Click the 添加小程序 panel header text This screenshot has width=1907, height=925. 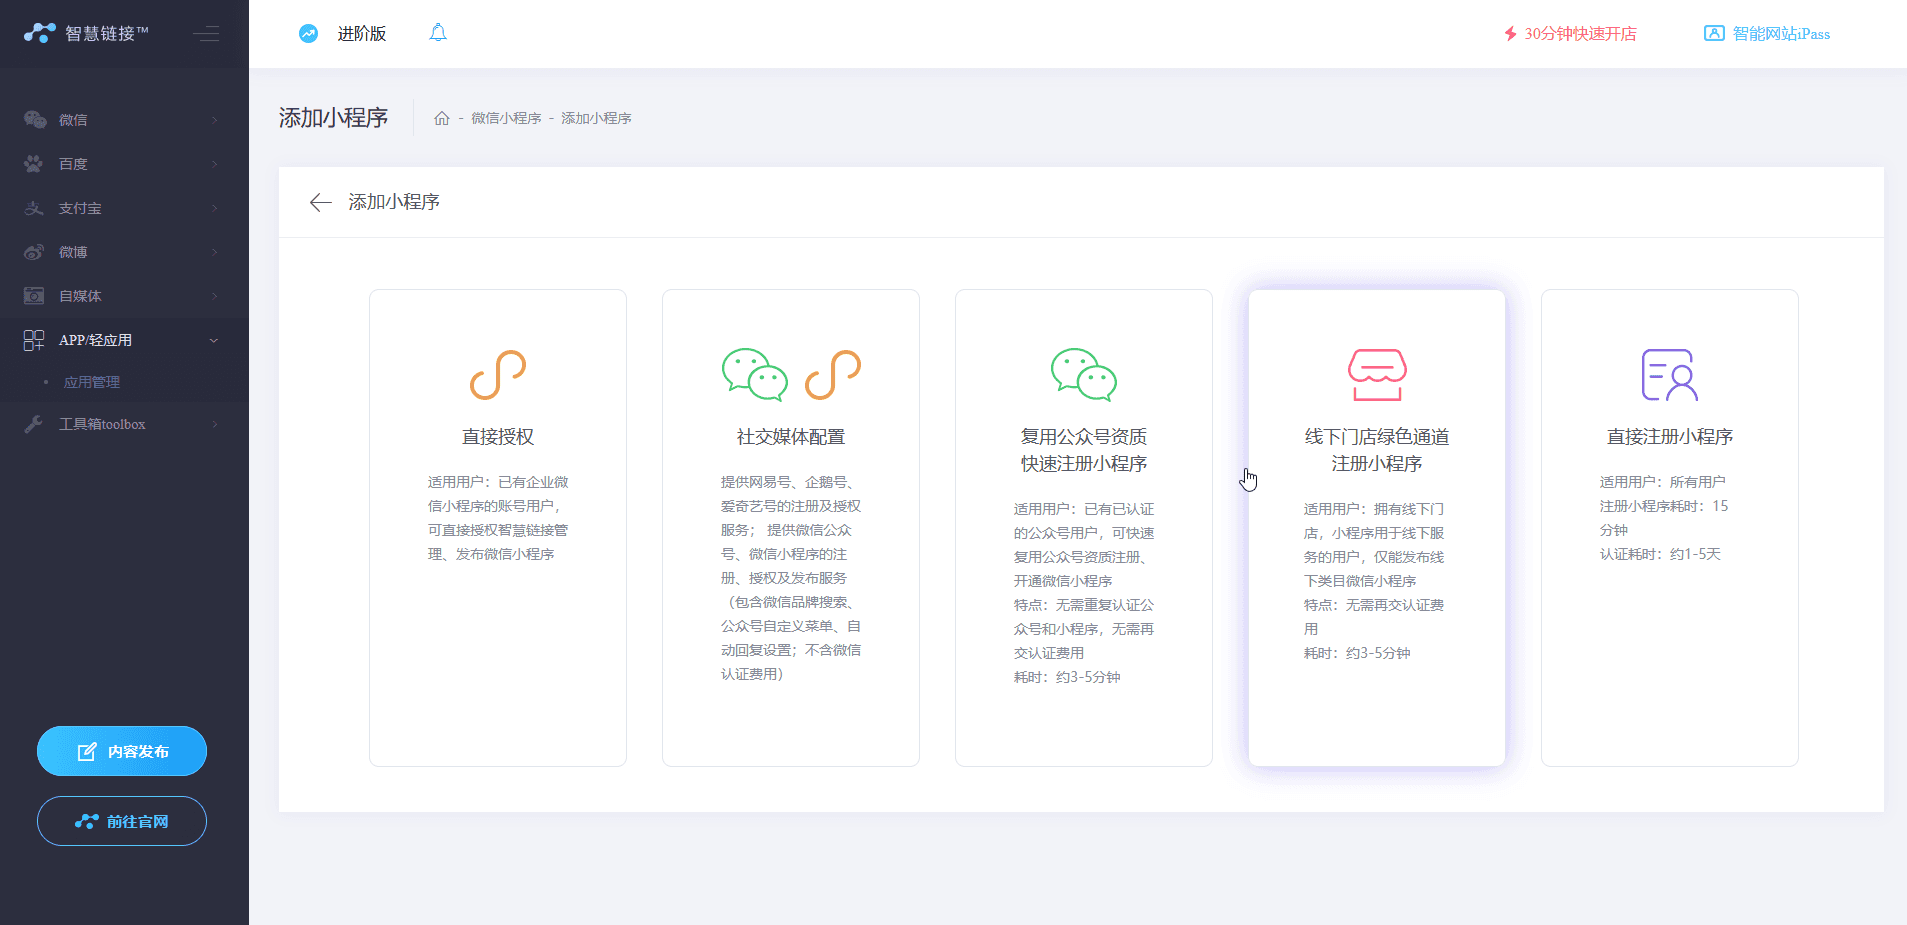pyautogui.click(x=394, y=202)
